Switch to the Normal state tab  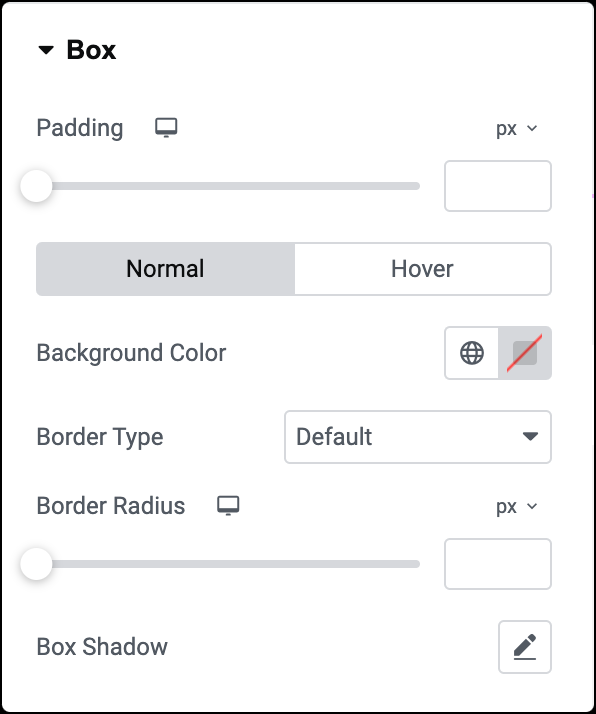tap(165, 269)
